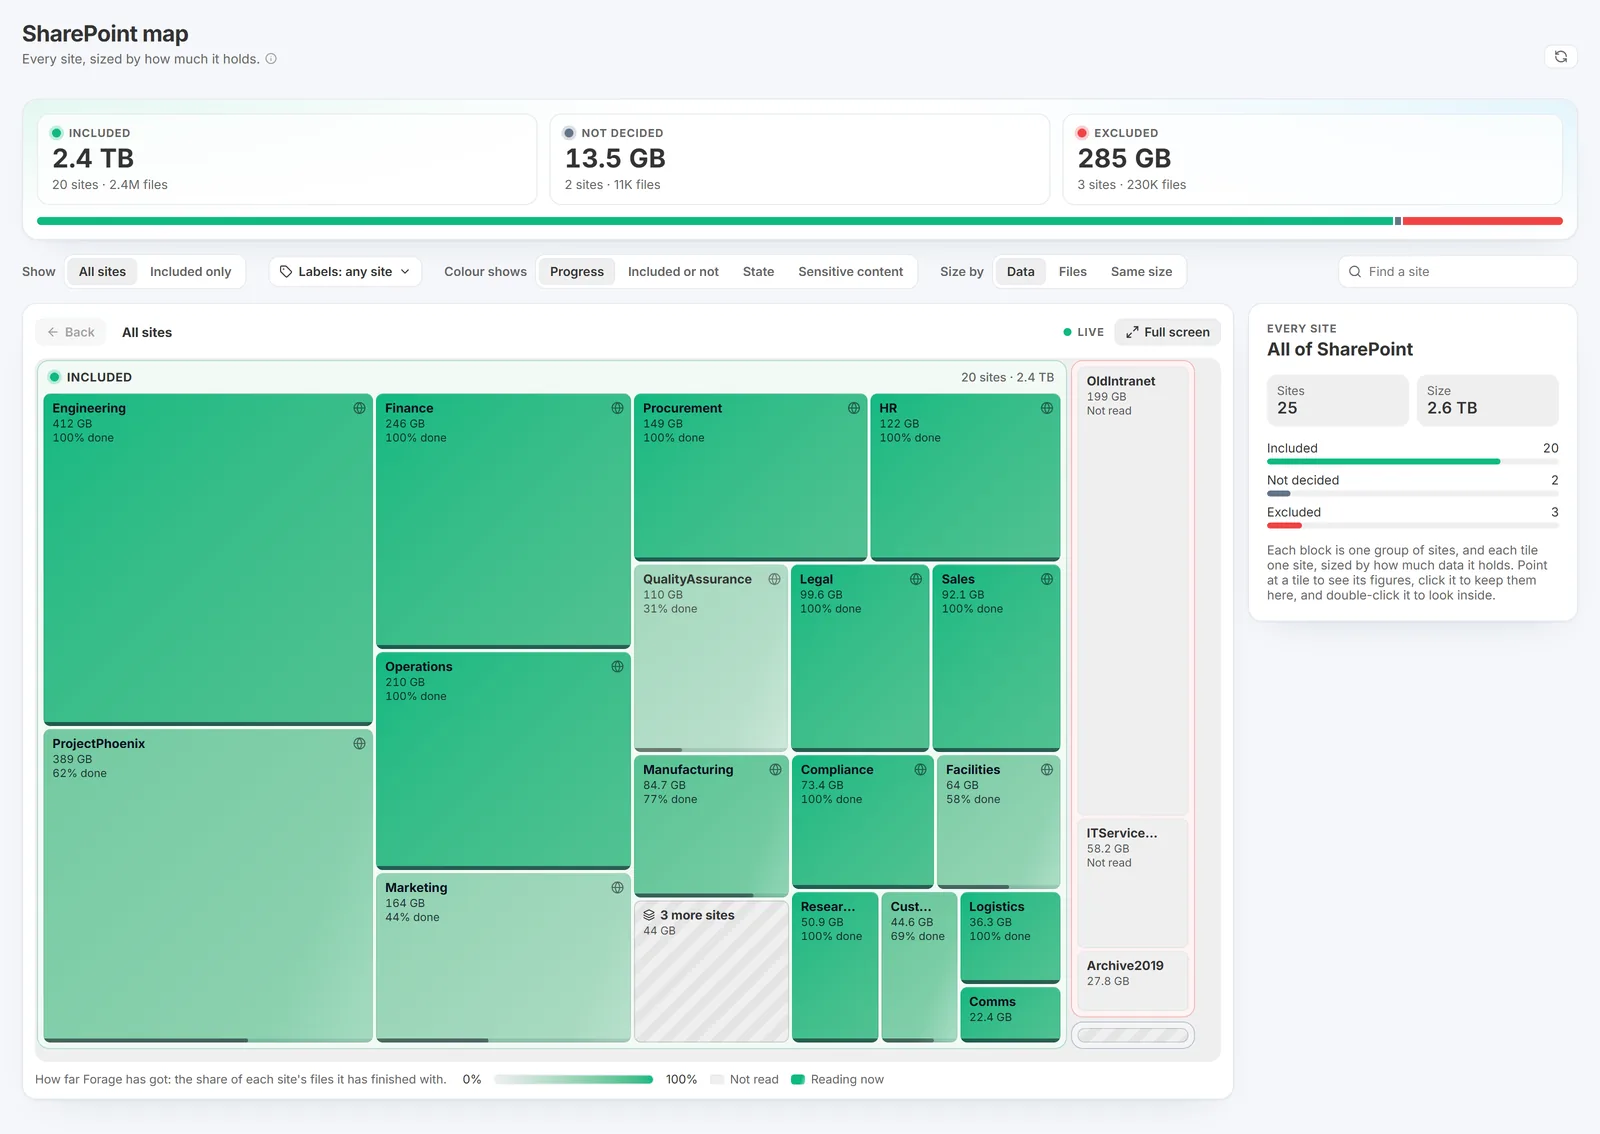
Task: Go Back in the map view
Action: click(71, 332)
